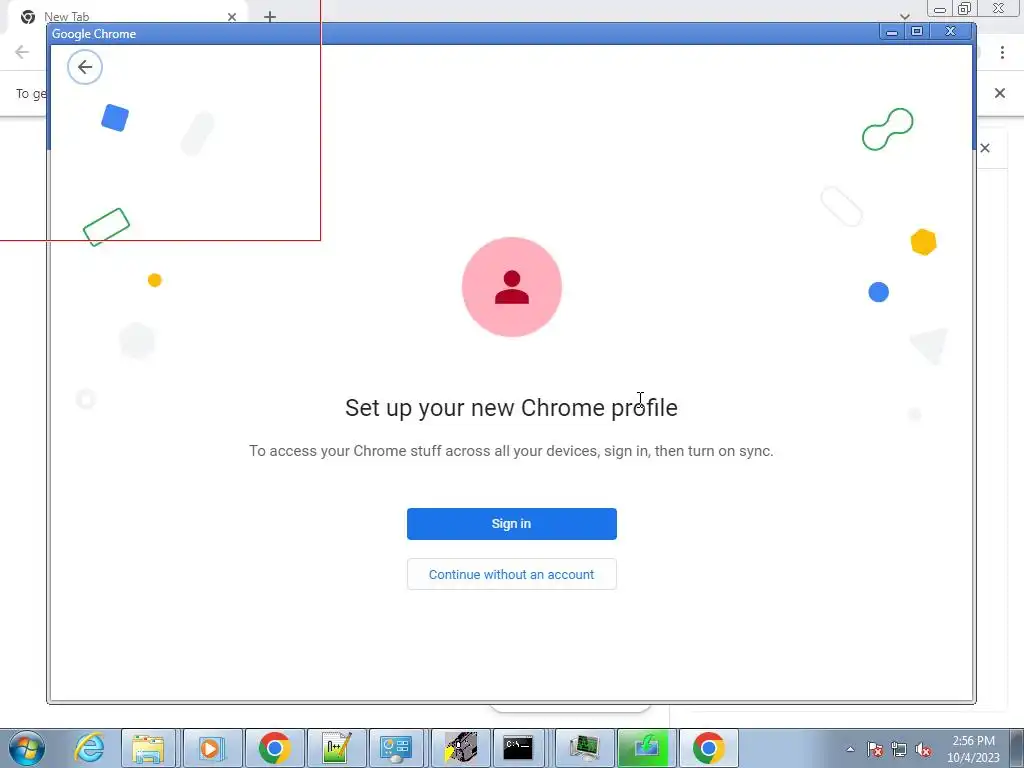Open the Command Prompt taskbar icon
The image size is (1024, 768).
pos(518,748)
